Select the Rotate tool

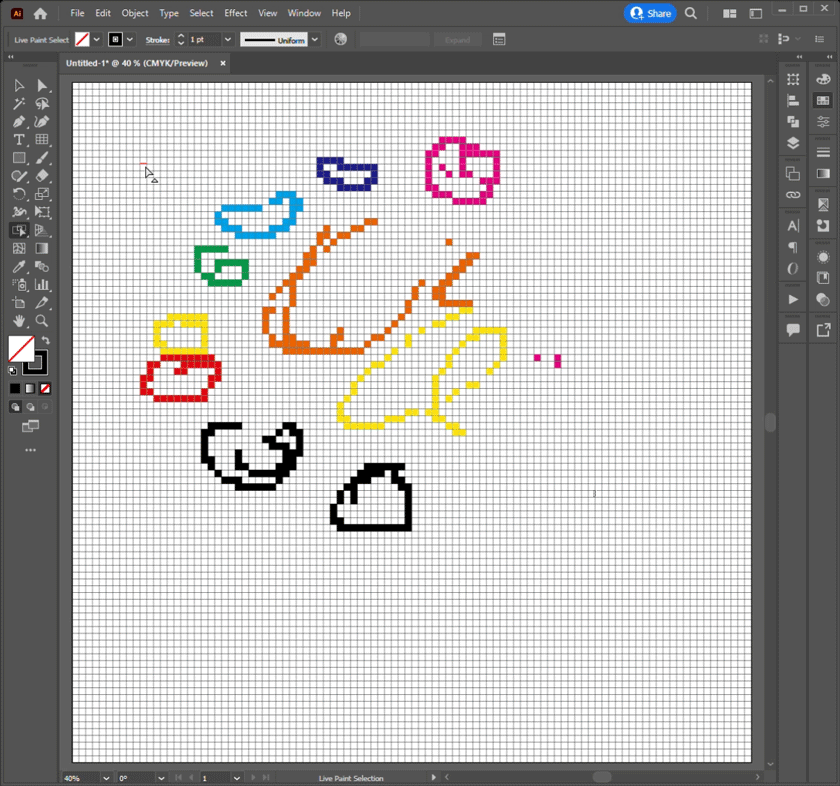(x=19, y=194)
